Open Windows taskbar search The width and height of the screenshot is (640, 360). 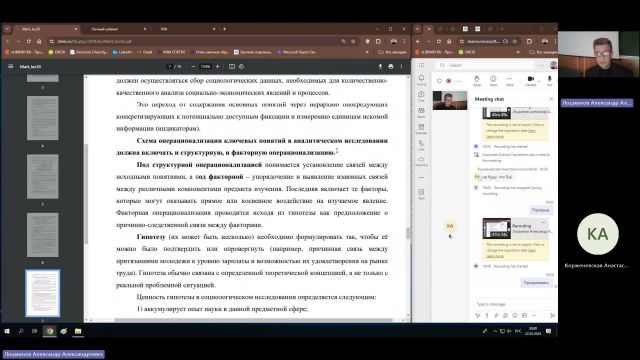coord(21,331)
